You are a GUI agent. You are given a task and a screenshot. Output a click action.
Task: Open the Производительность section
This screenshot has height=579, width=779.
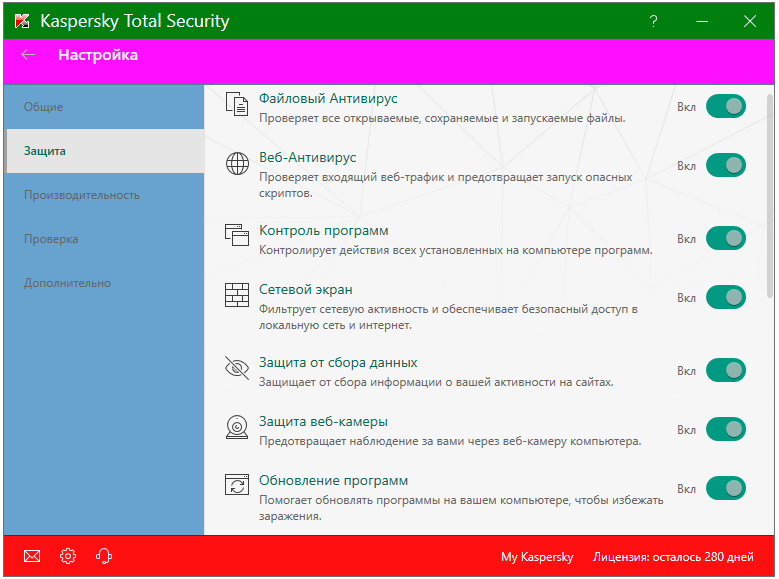click(x=82, y=195)
